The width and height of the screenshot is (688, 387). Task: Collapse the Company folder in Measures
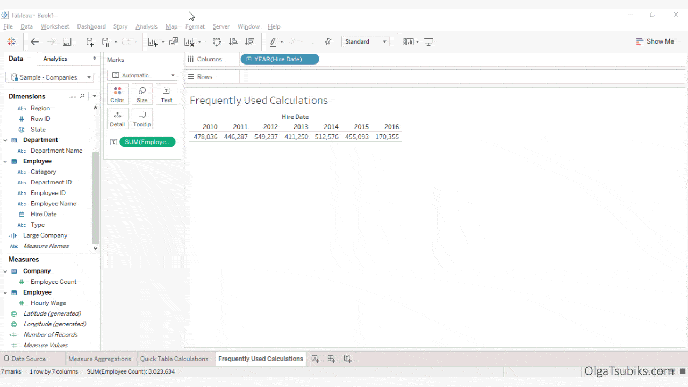[x=5, y=271]
